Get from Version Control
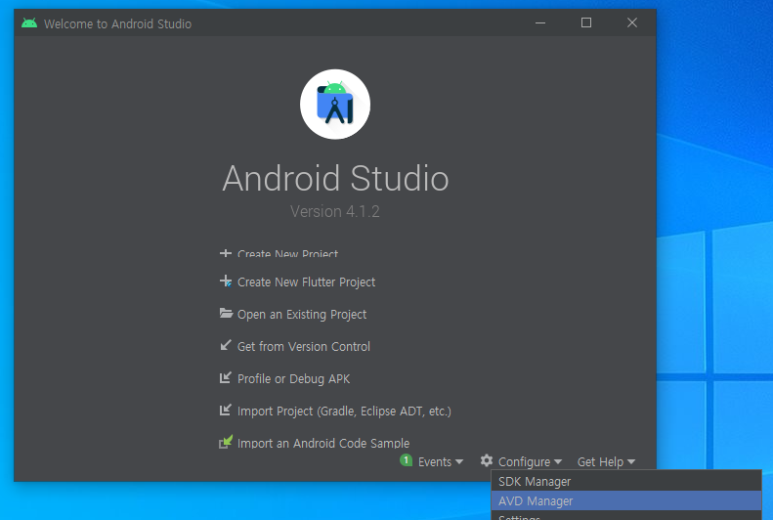The height and width of the screenshot is (520, 773). pos(304,347)
